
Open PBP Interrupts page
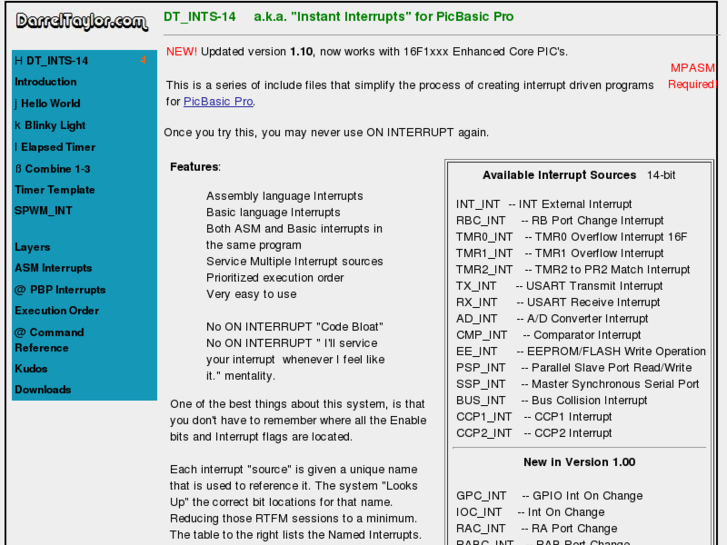tap(68, 290)
